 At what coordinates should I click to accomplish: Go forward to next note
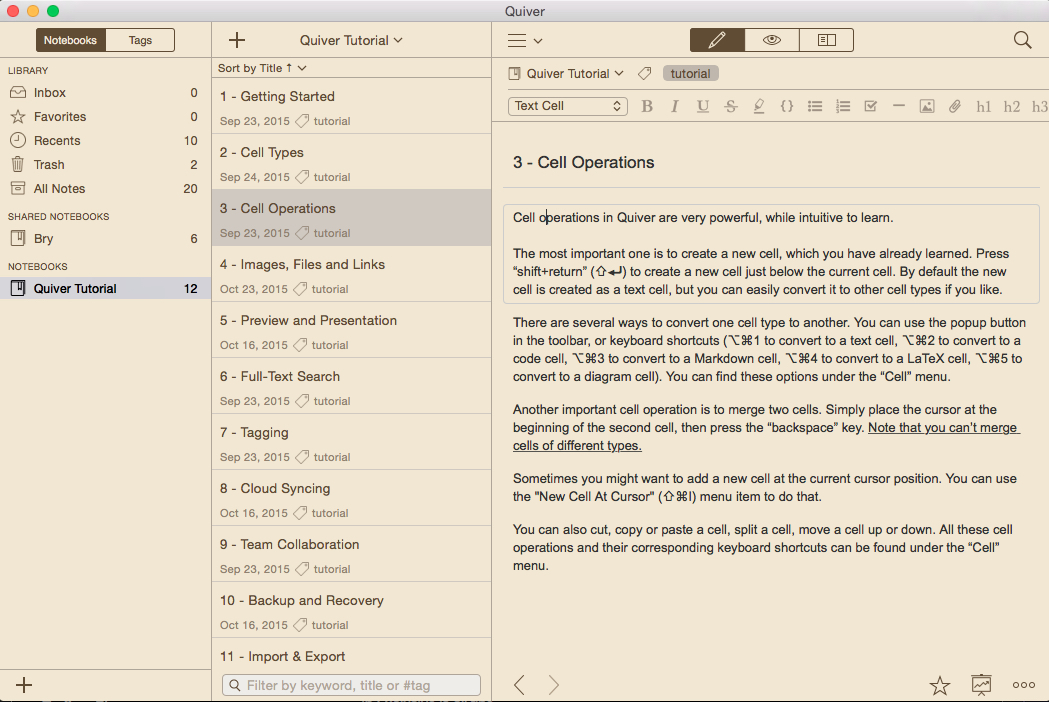(x=553, y=685)
